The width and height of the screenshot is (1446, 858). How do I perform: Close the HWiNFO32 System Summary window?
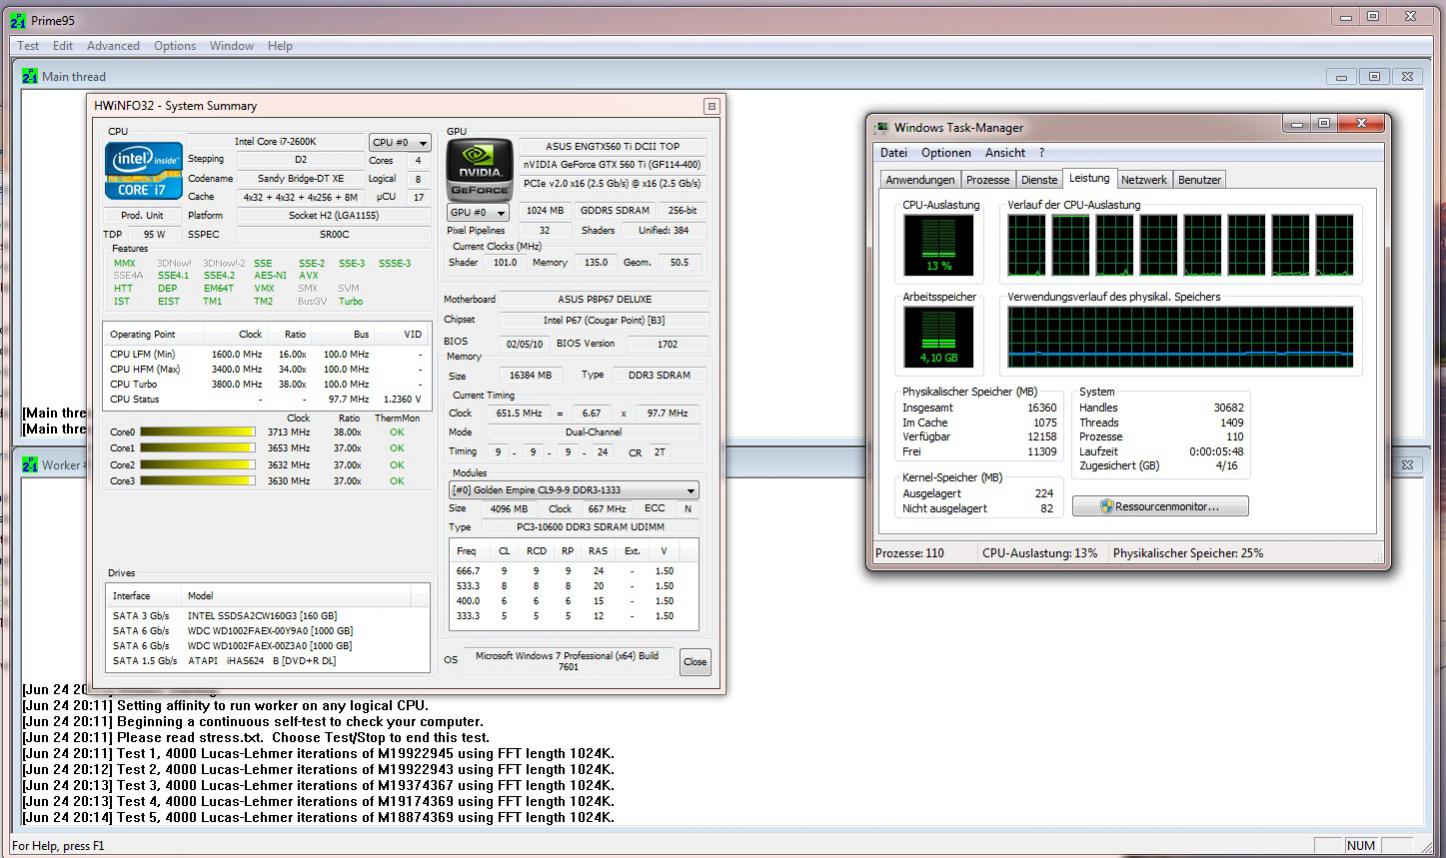711,106
